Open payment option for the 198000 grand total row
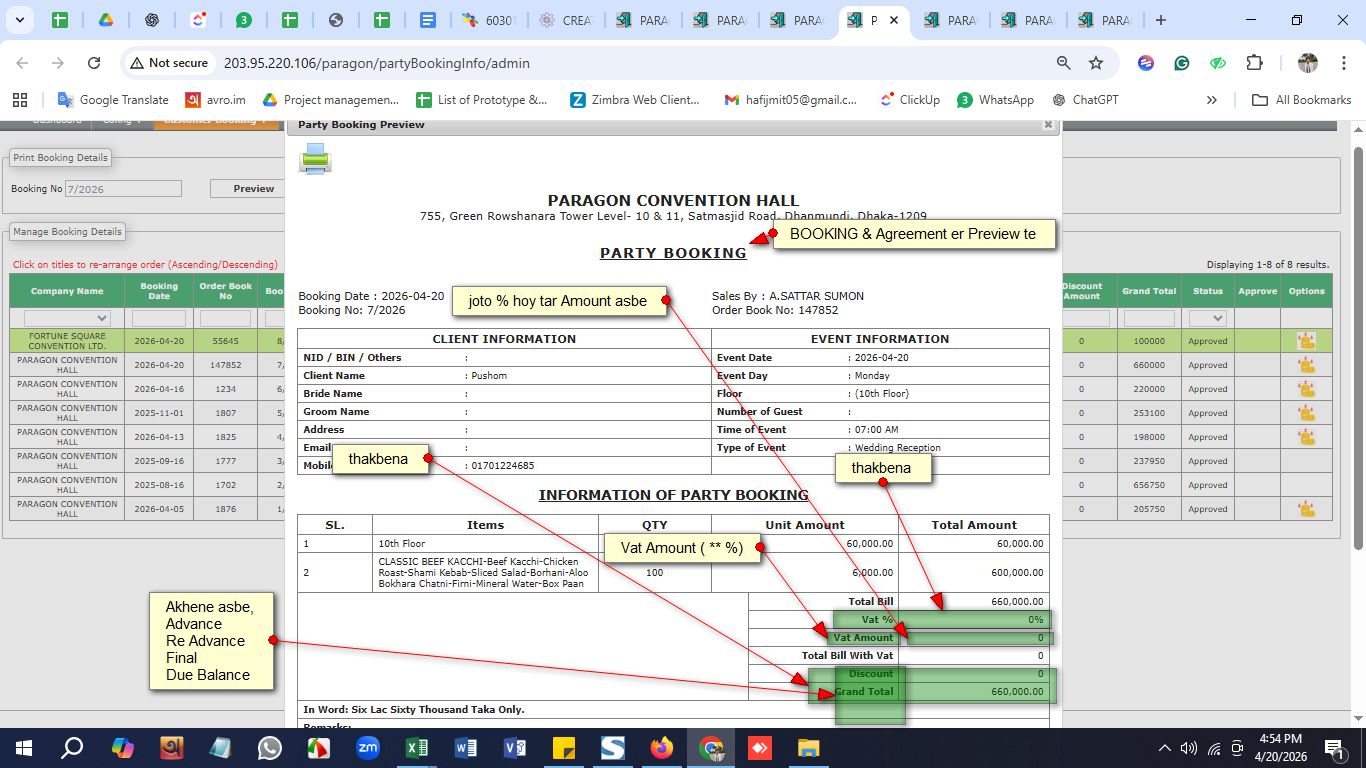 [x=1306, y=437]
